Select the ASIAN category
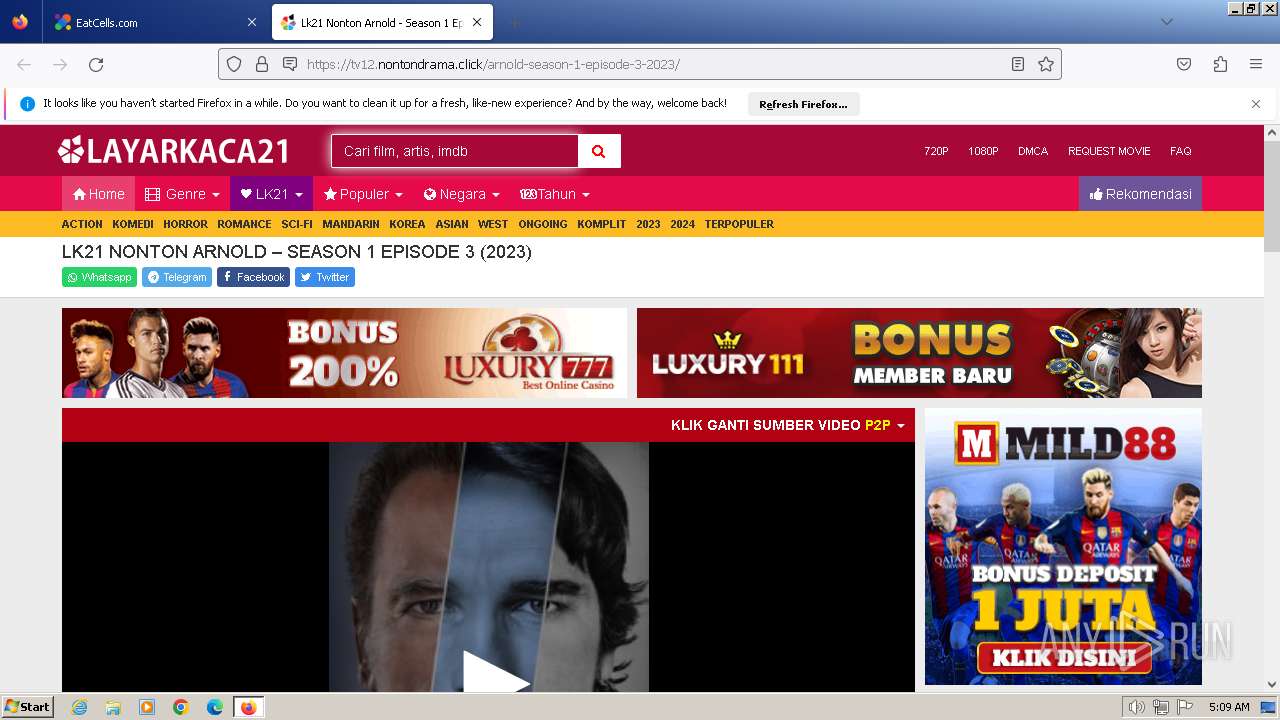 tap(452, 224)
